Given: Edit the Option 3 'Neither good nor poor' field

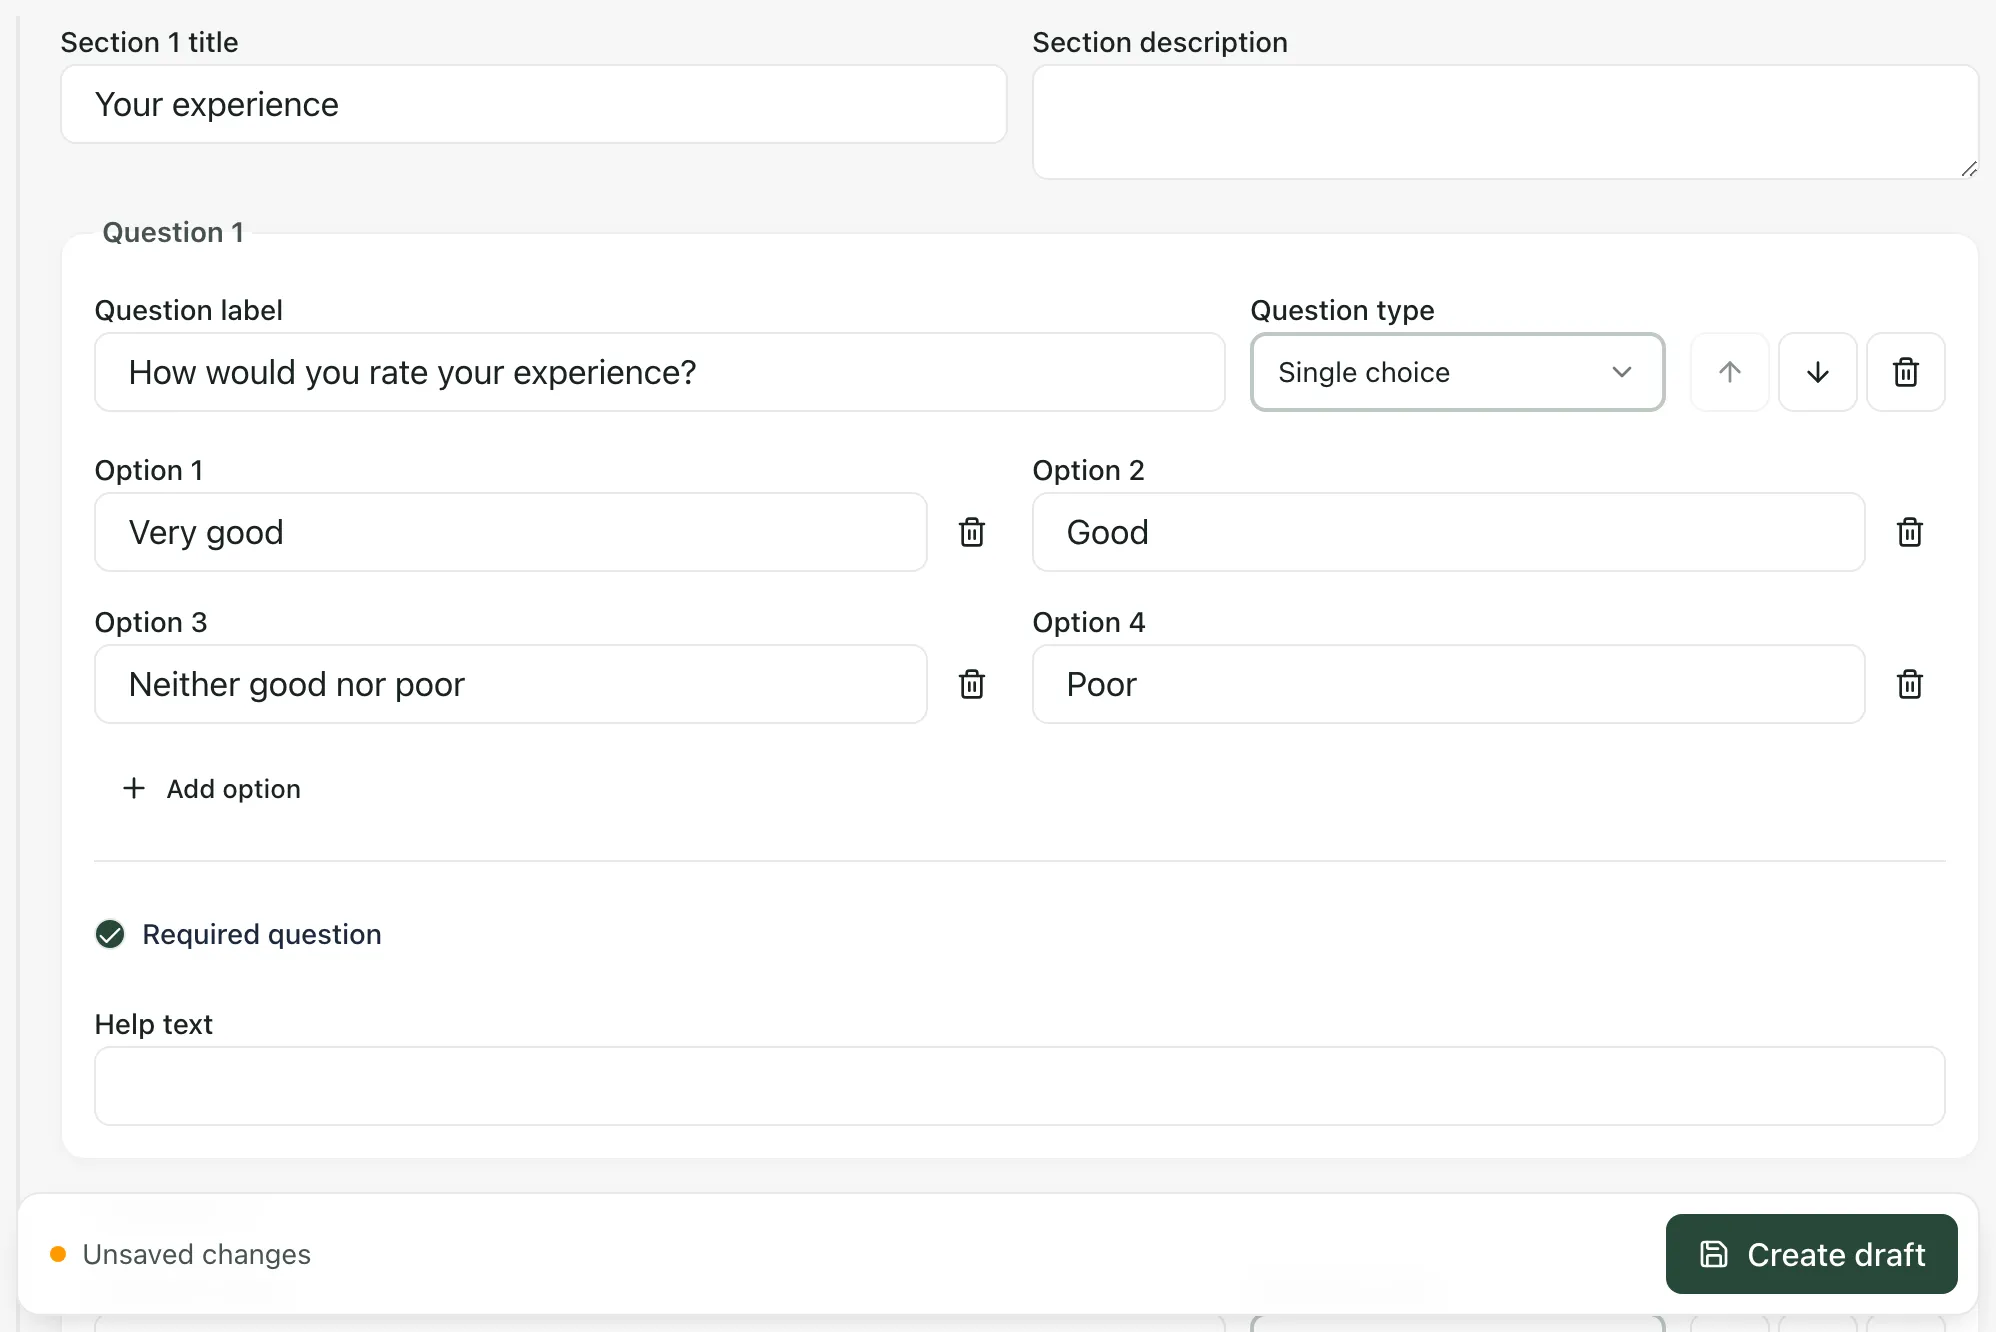Looking at the screenshot, I should (511, 684).
